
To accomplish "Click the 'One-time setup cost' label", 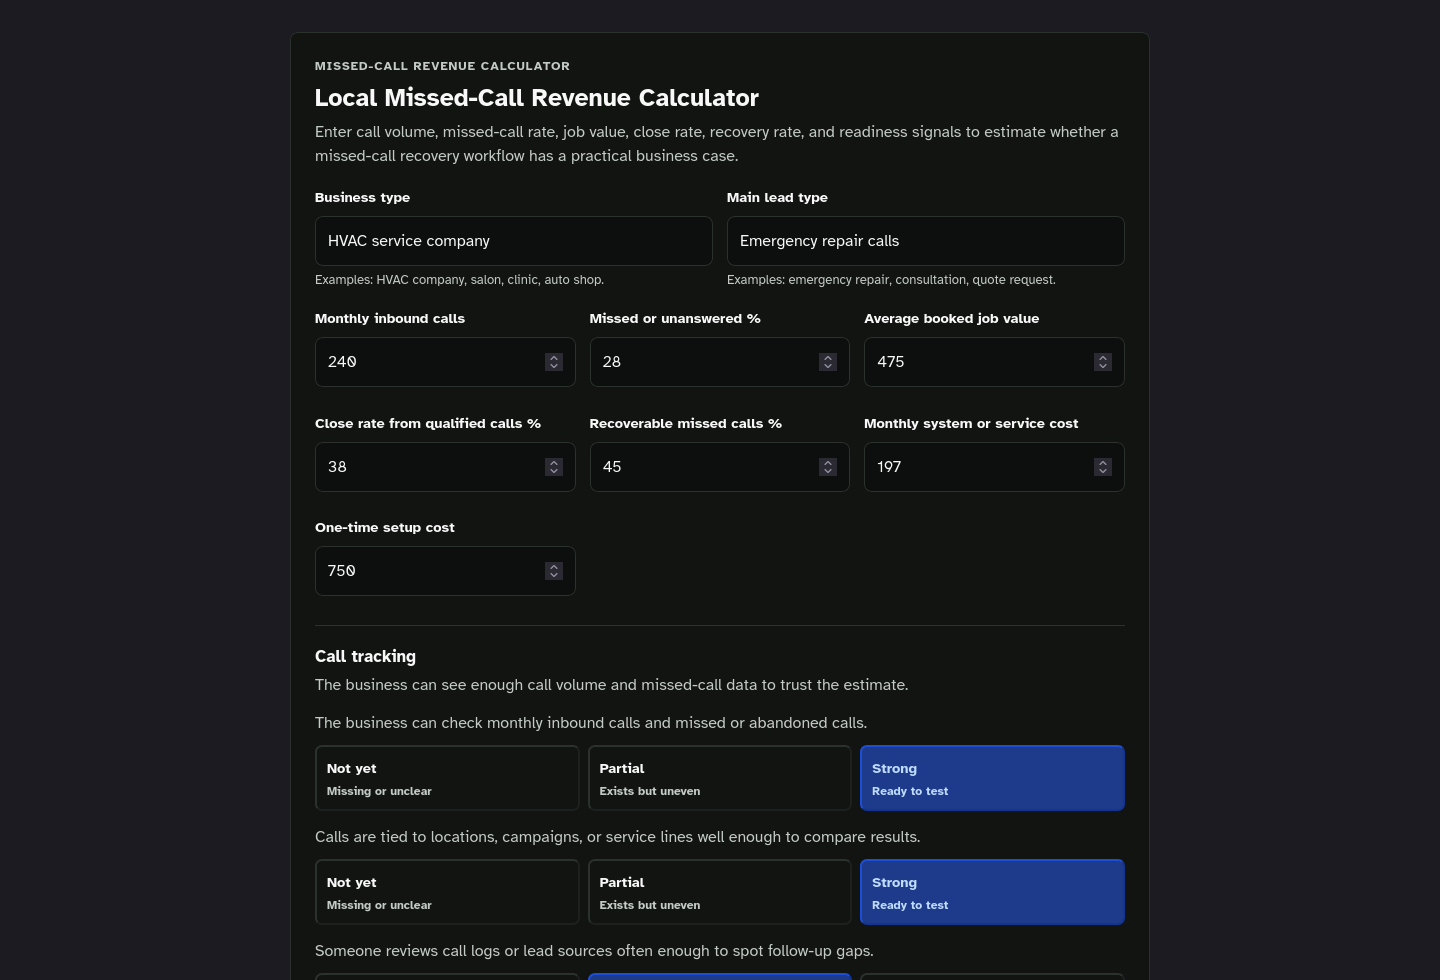I will [x=385, y=528].
